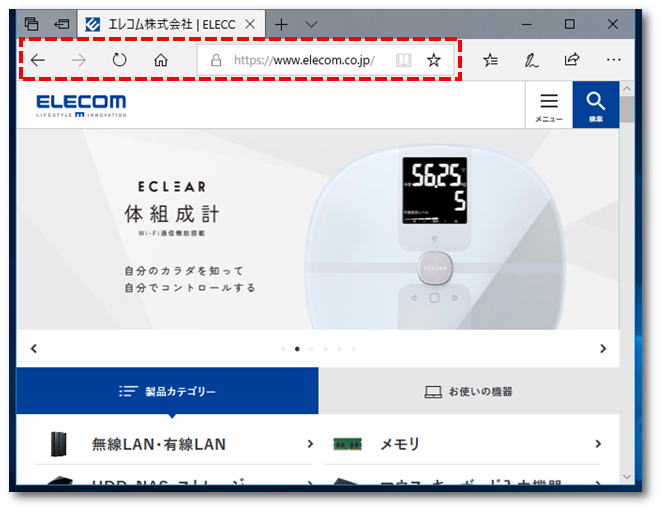Open browser settings and more menu

click(613, 60)
